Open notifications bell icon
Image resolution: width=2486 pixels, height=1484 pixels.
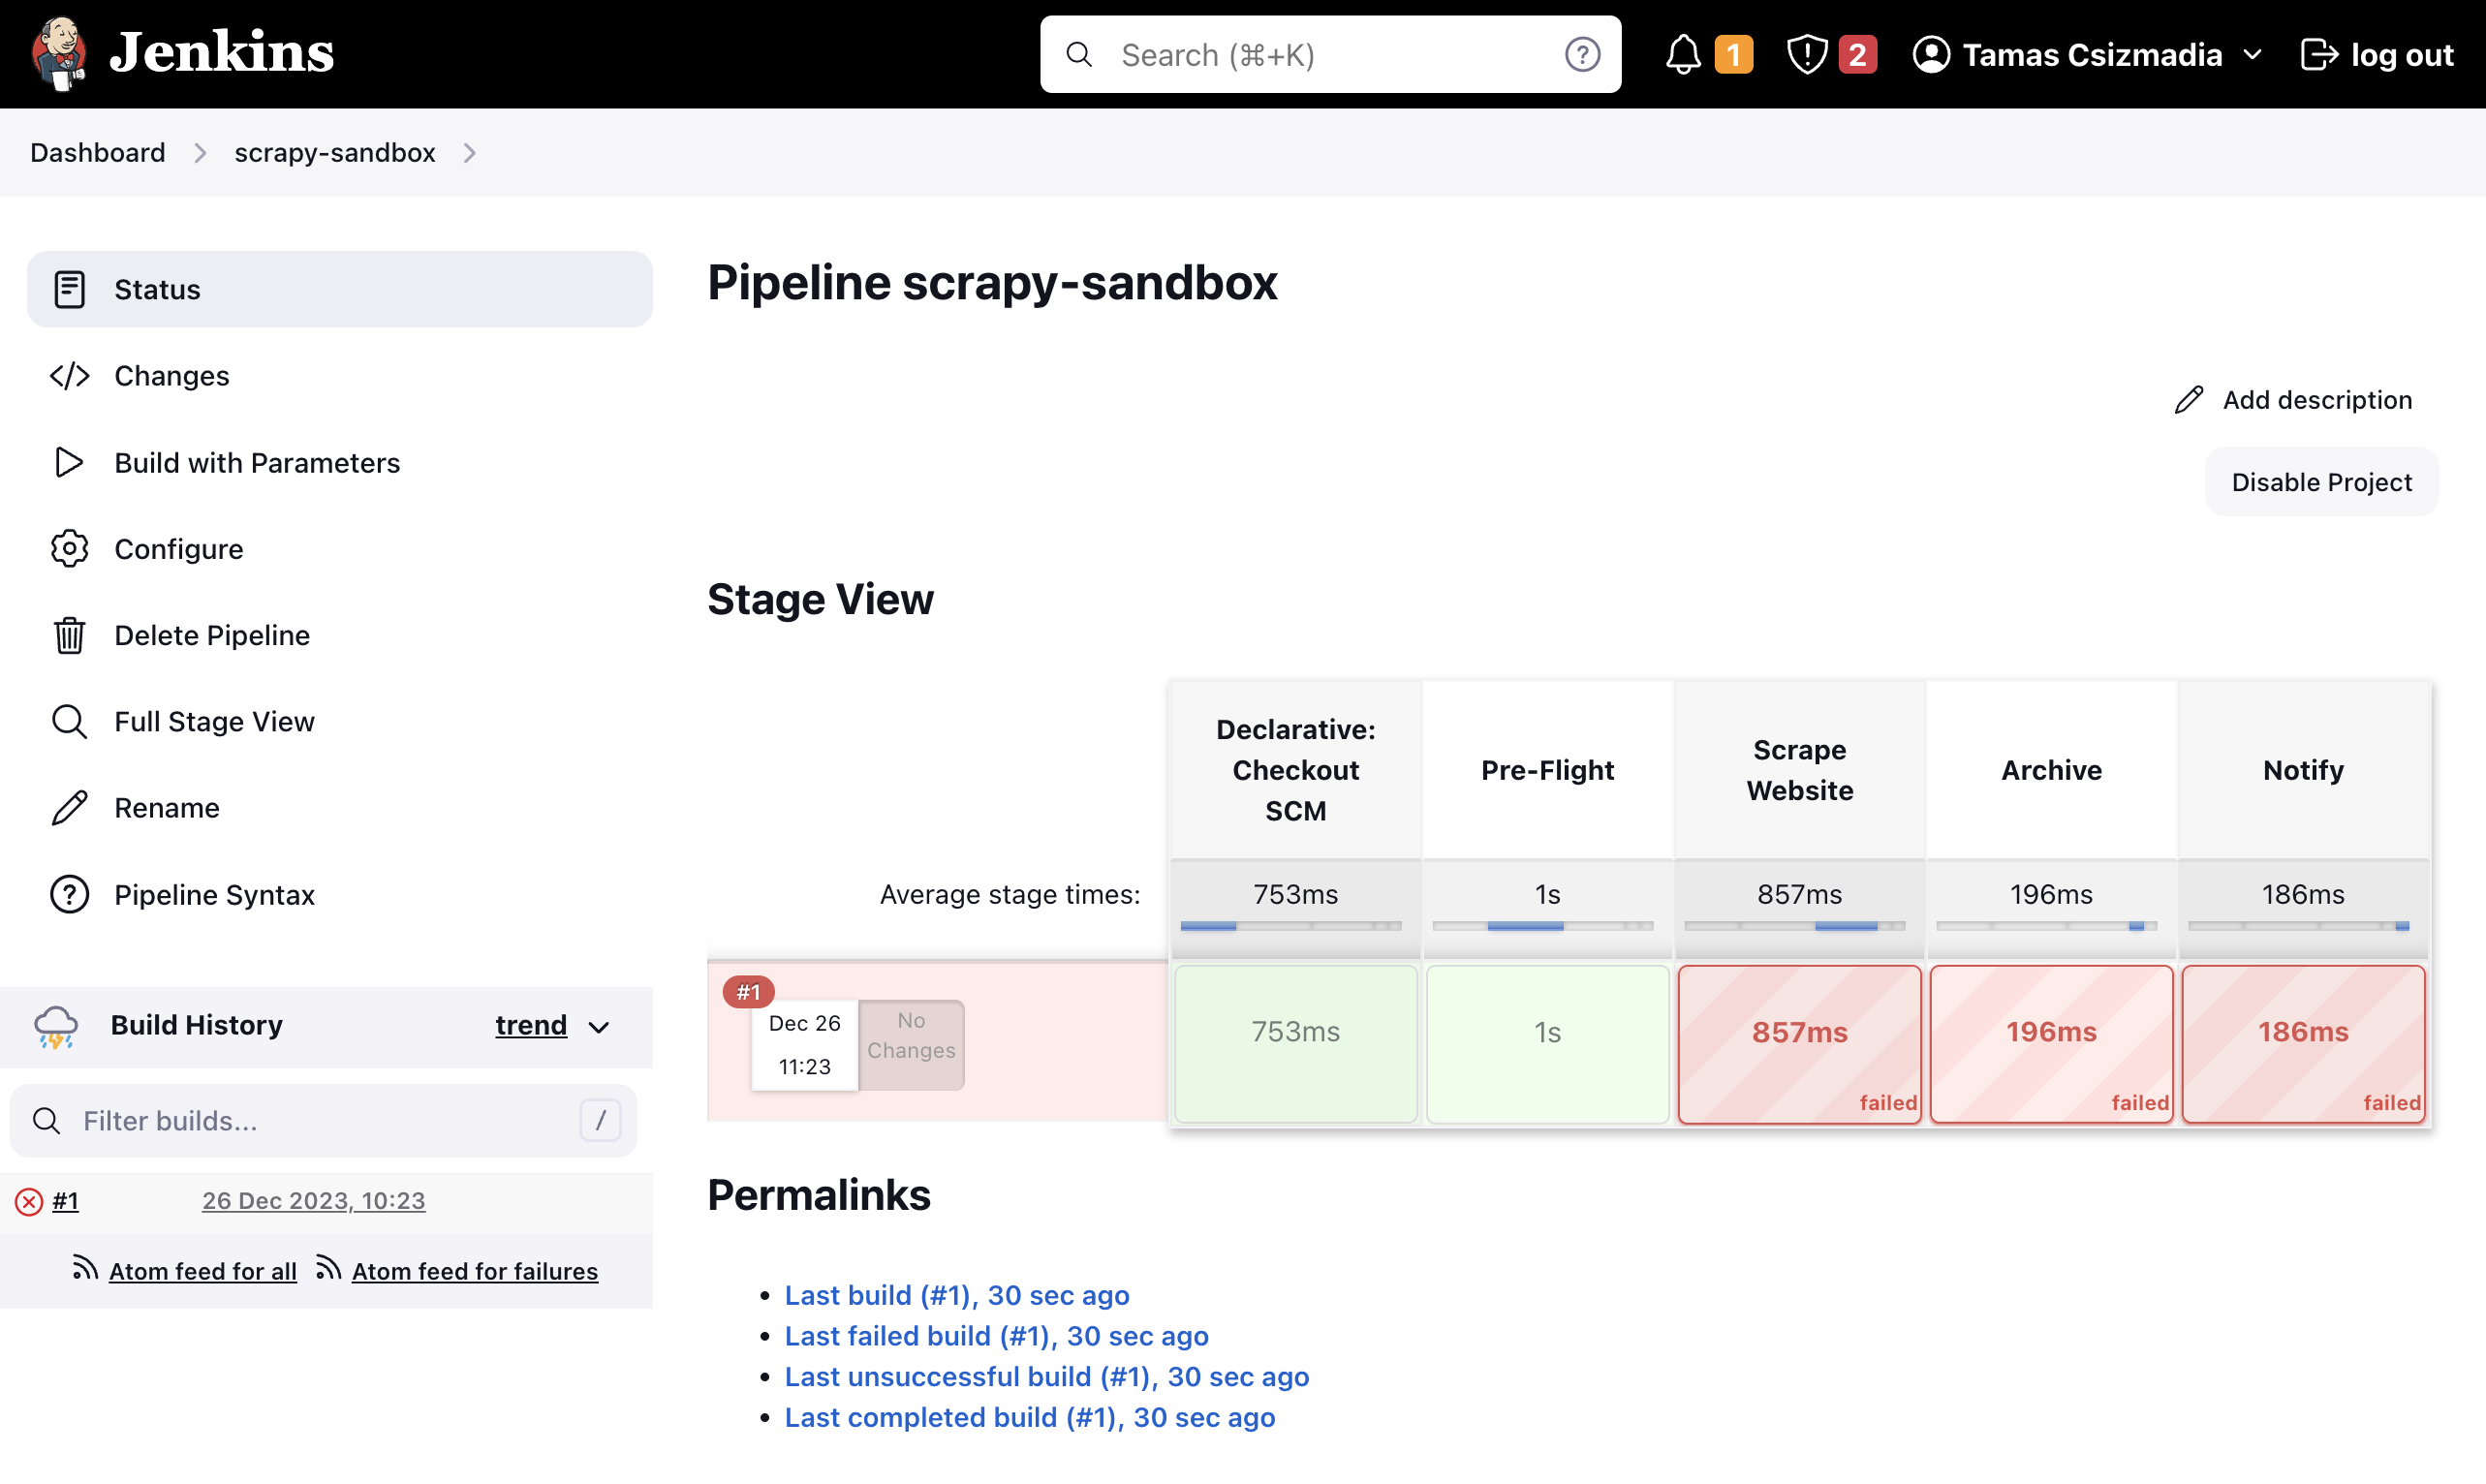[1683, 55]
